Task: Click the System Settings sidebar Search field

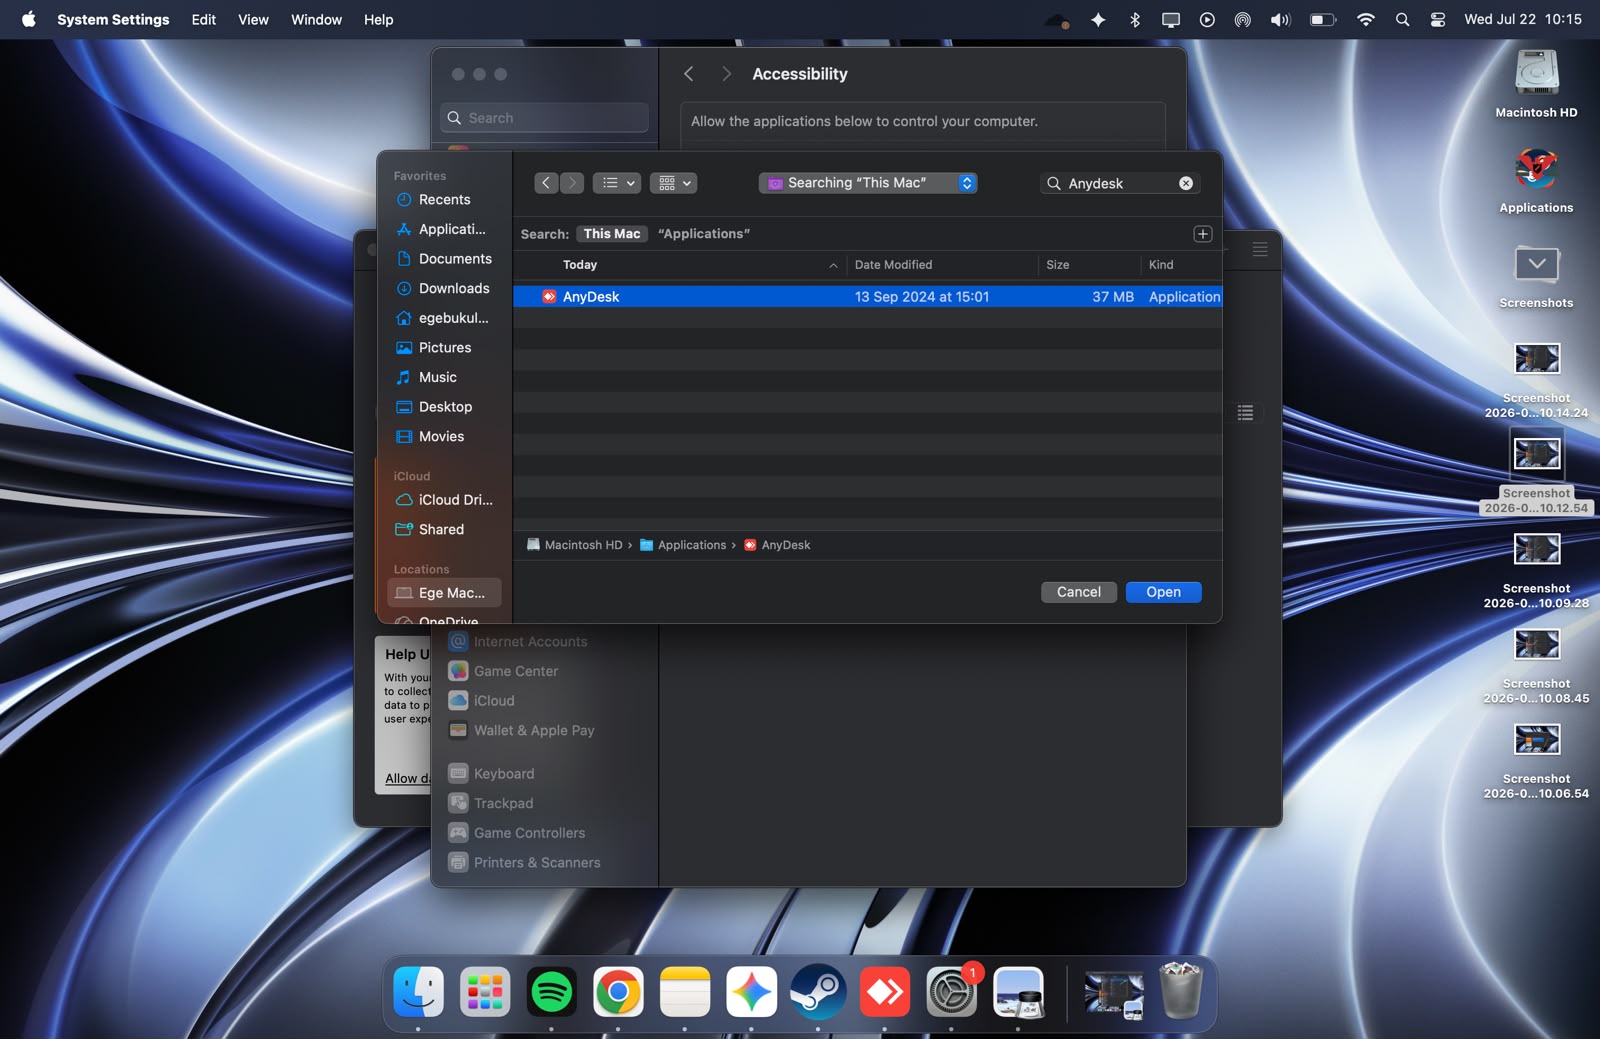Action: tap(544, 118)
